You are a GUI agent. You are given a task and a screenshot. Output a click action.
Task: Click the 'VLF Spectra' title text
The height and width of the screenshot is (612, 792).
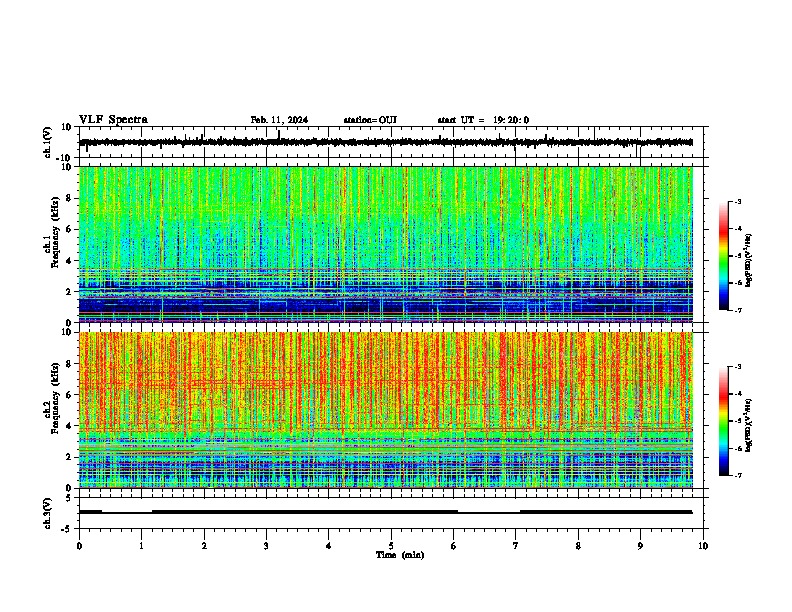point(113,120)
